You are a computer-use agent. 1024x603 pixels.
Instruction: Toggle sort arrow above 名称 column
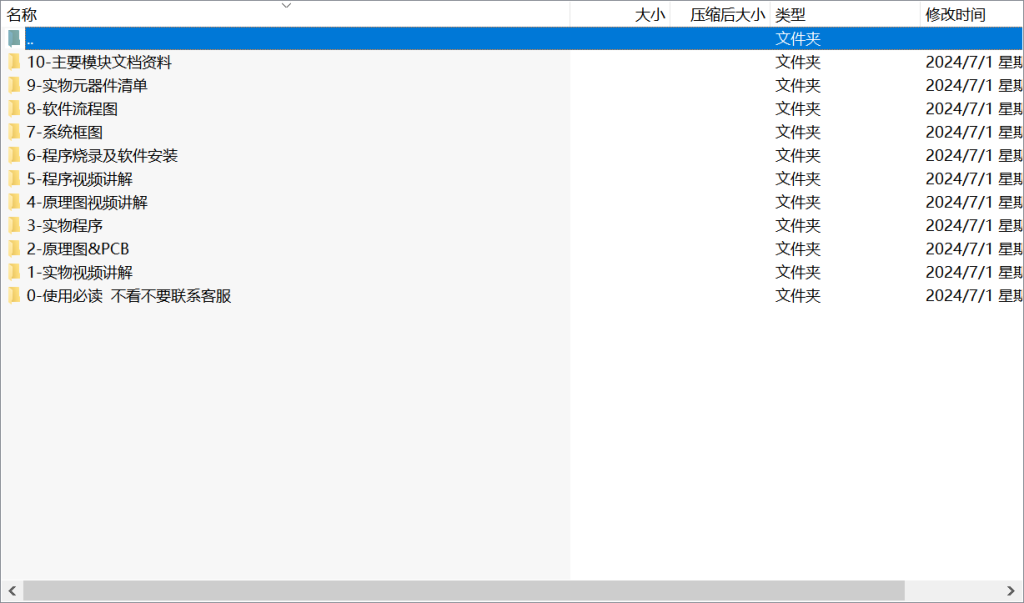click(x=286, y=5)
